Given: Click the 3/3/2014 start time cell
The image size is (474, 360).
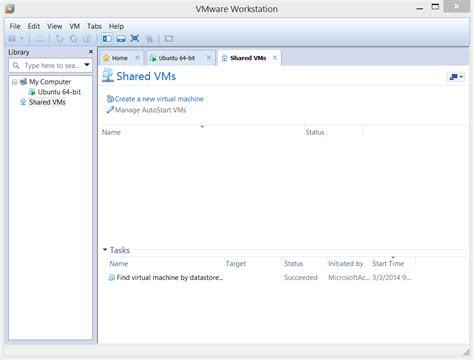Looking at the screenshot, I should click(x=392, y=278).
